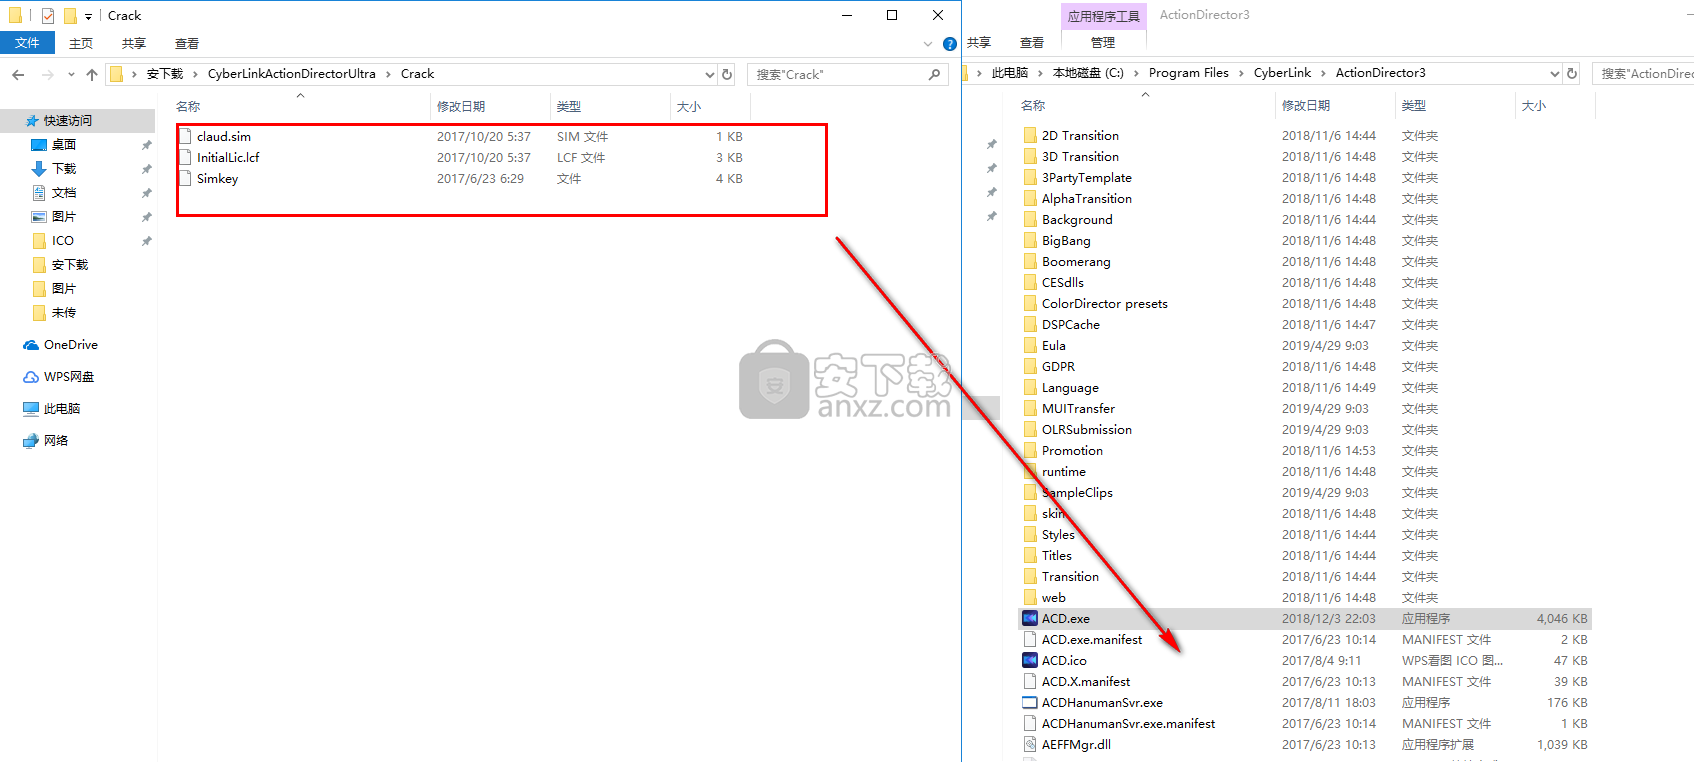Screen dimensions: 1694x762
Task: Expand the ribbon with chevron in Crack window
Action: coord(928,44)
